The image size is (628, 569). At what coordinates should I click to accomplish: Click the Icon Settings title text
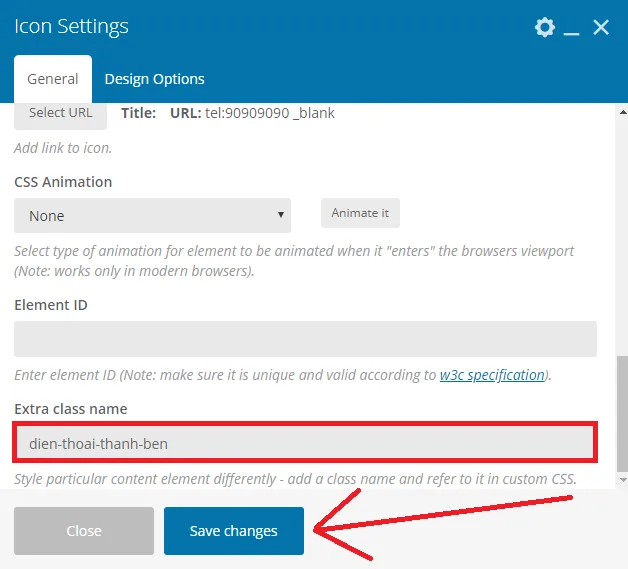pos(71,26)
